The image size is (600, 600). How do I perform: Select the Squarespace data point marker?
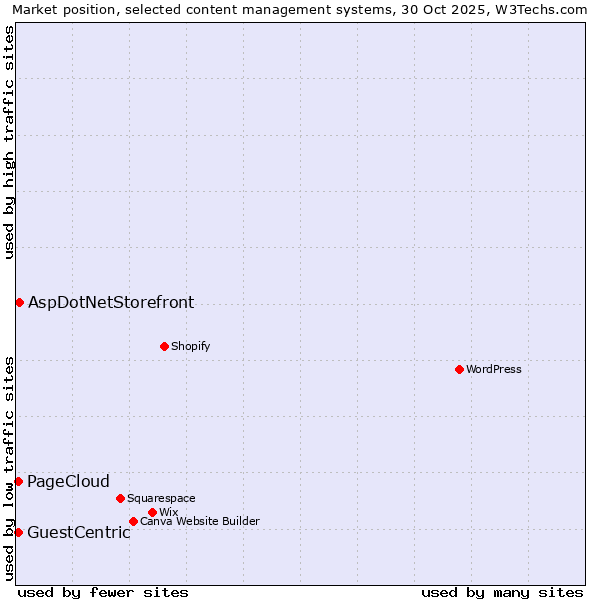[120, 498]
